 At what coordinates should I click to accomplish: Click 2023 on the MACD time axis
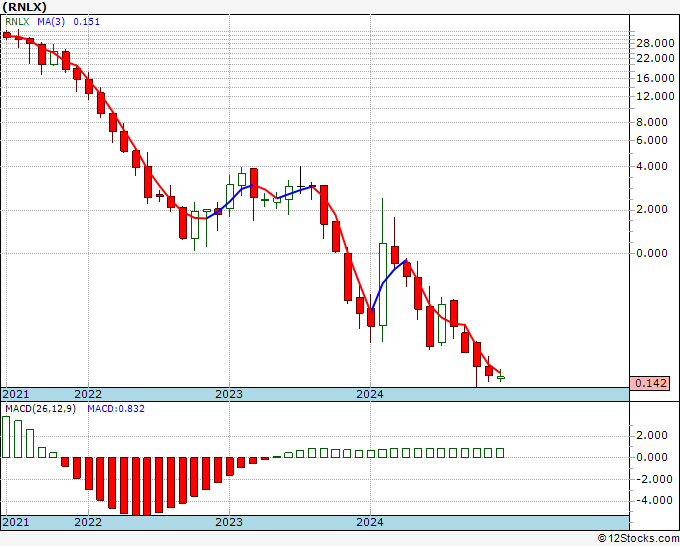(229, 522)
